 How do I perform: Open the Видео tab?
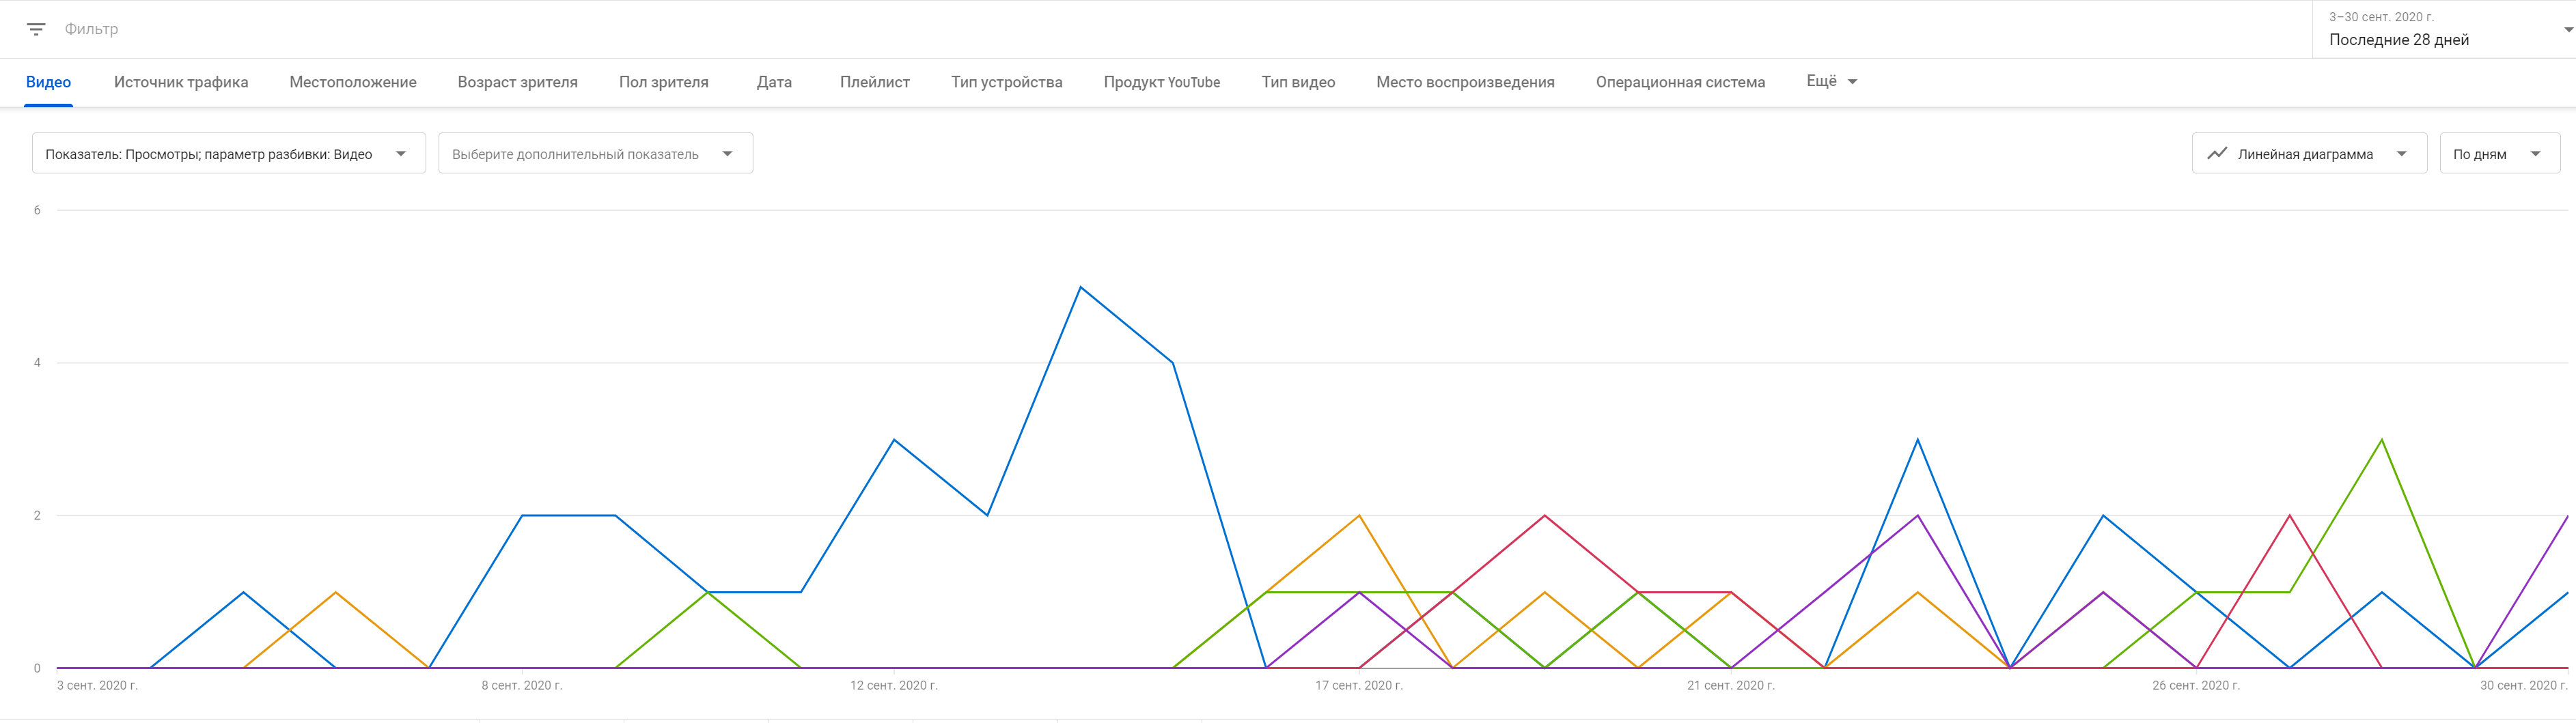click(x=48, y=82)
